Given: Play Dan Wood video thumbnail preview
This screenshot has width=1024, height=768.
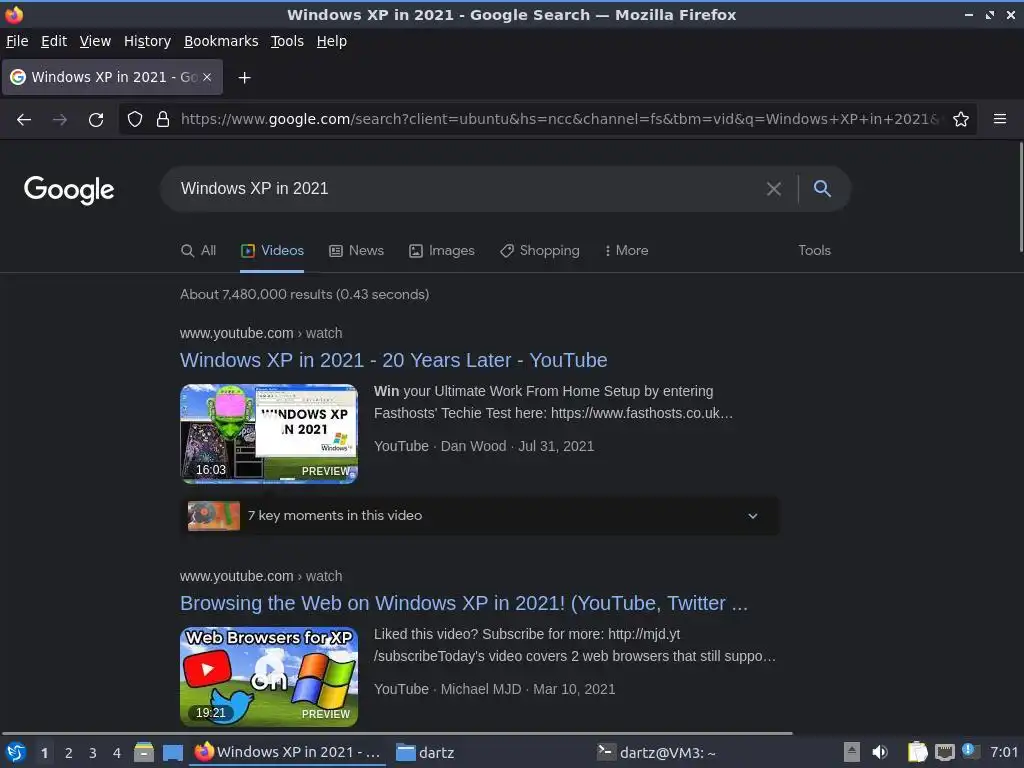Looking at the screenshot, I should point(269,434).
